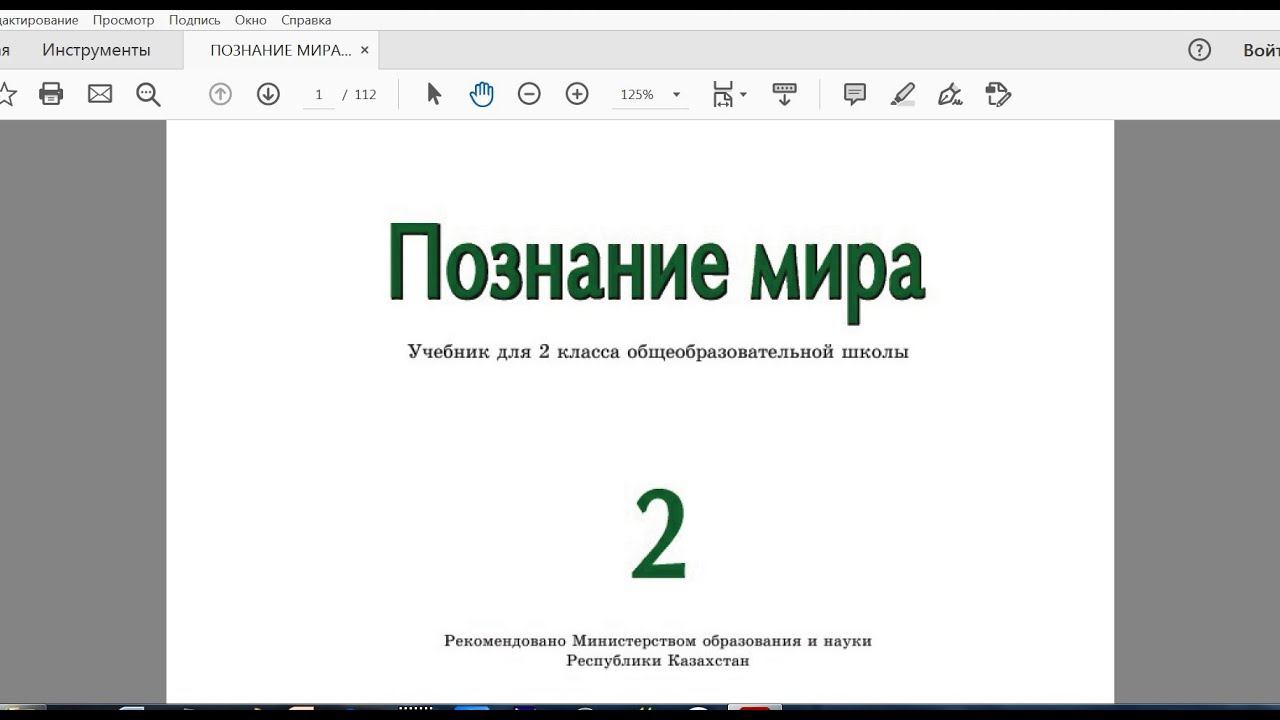Image resolution: width=1280 pixels, height=720 pixels.
Task: Close the ПОЗНАНИЕ МИРА document tab
Action: (x=365, y=50)
